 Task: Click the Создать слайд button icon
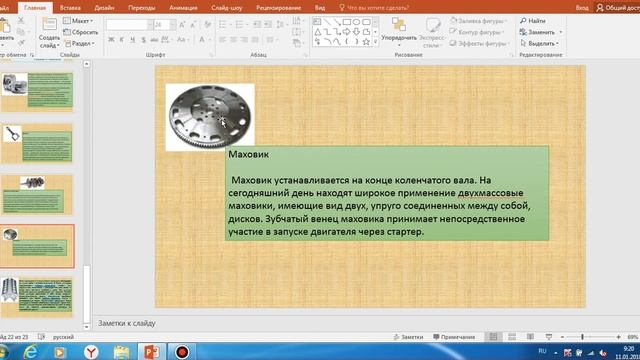(49, 24)
